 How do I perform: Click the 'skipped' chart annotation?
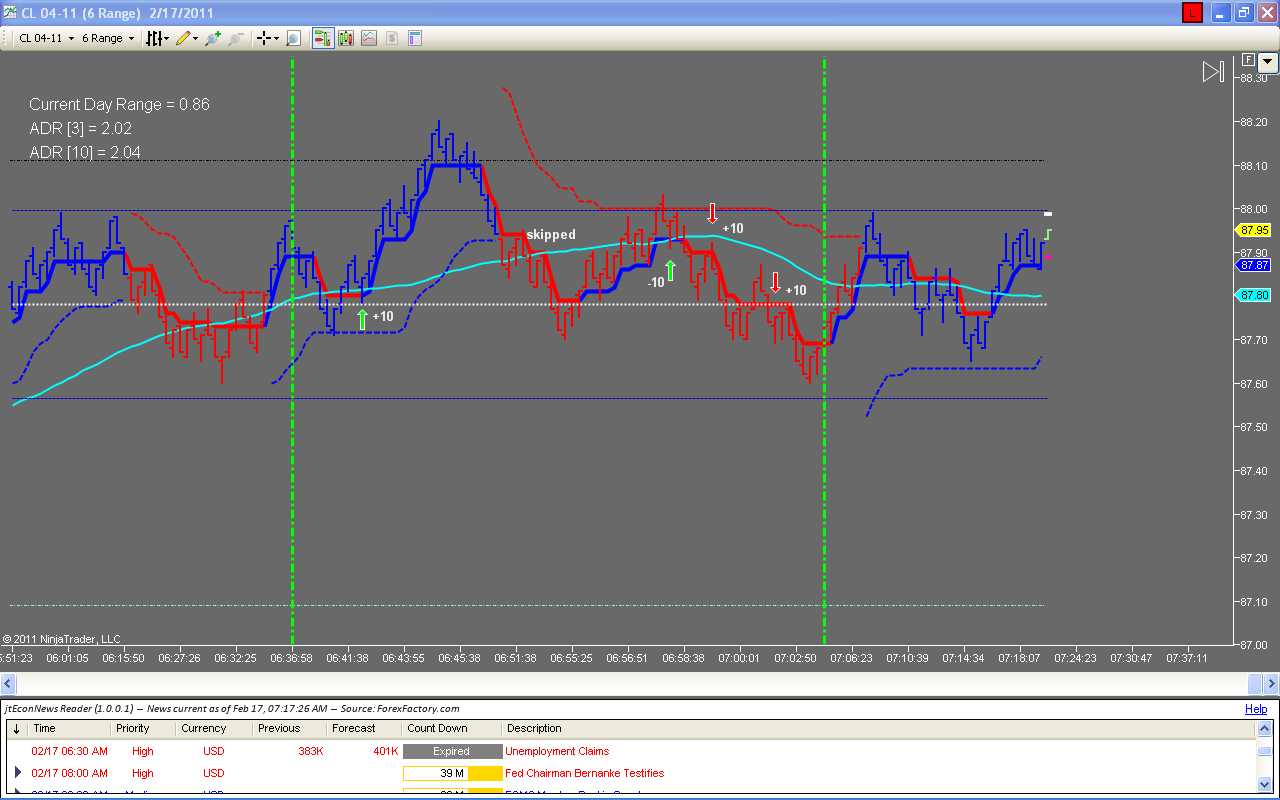[x=551, y=235]
